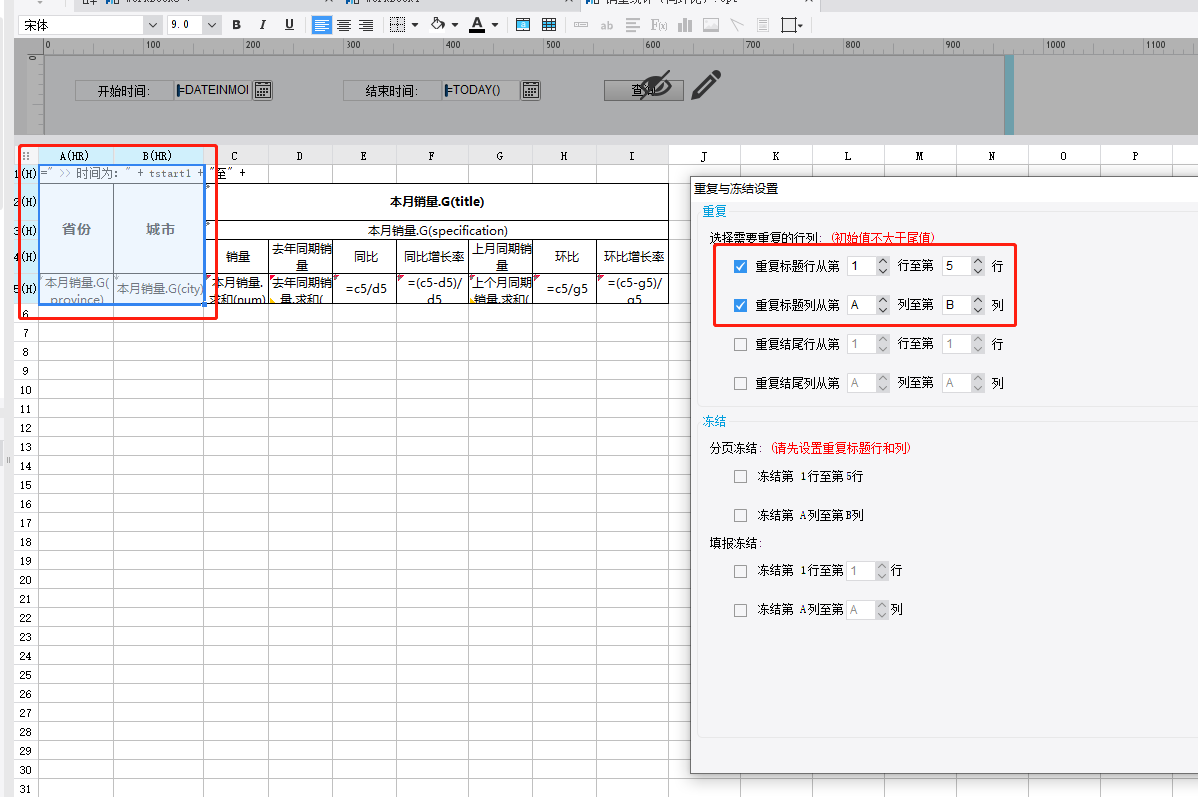
Task: Click the 重复标题列 end column field showing B
Action: pos(957,305)
